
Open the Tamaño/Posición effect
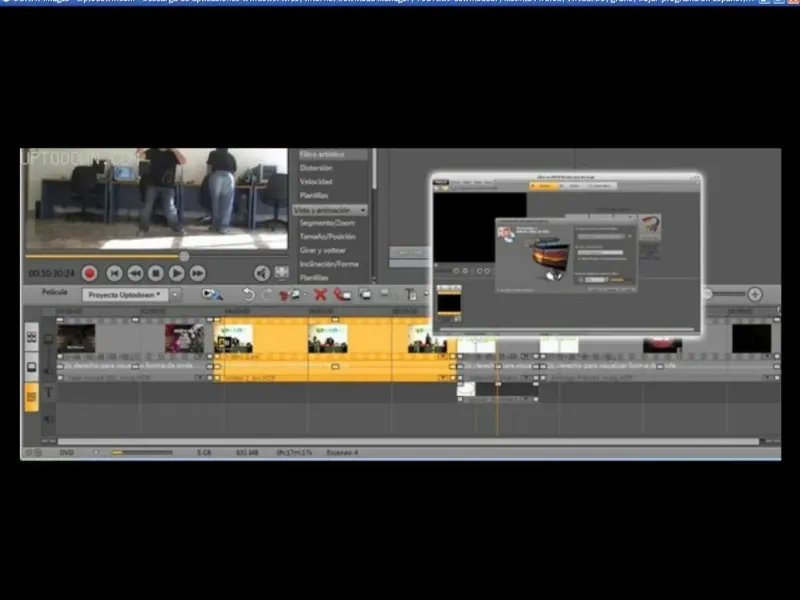click(x=328, y=236)
